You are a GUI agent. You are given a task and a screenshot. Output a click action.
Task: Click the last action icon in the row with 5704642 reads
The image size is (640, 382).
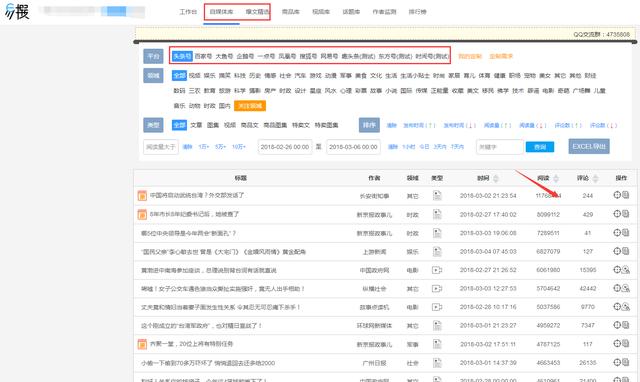point(626,288)
